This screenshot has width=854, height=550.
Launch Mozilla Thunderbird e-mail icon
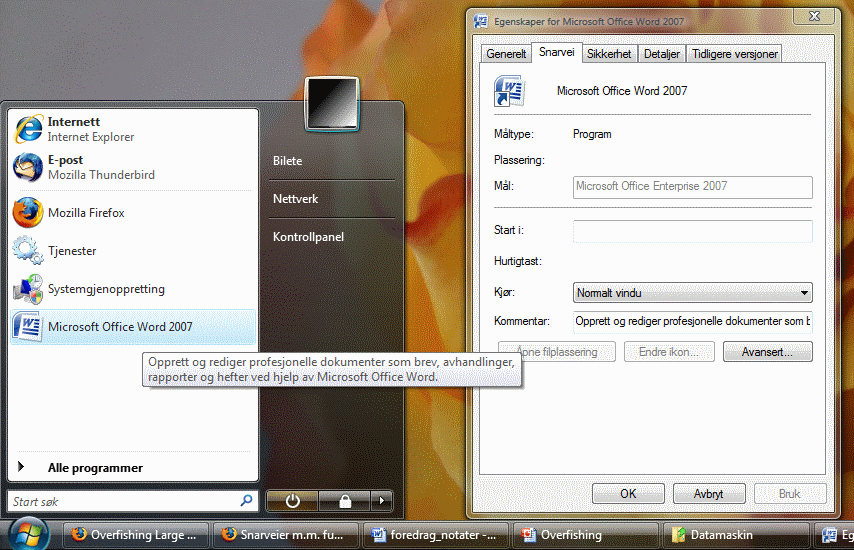28,167
